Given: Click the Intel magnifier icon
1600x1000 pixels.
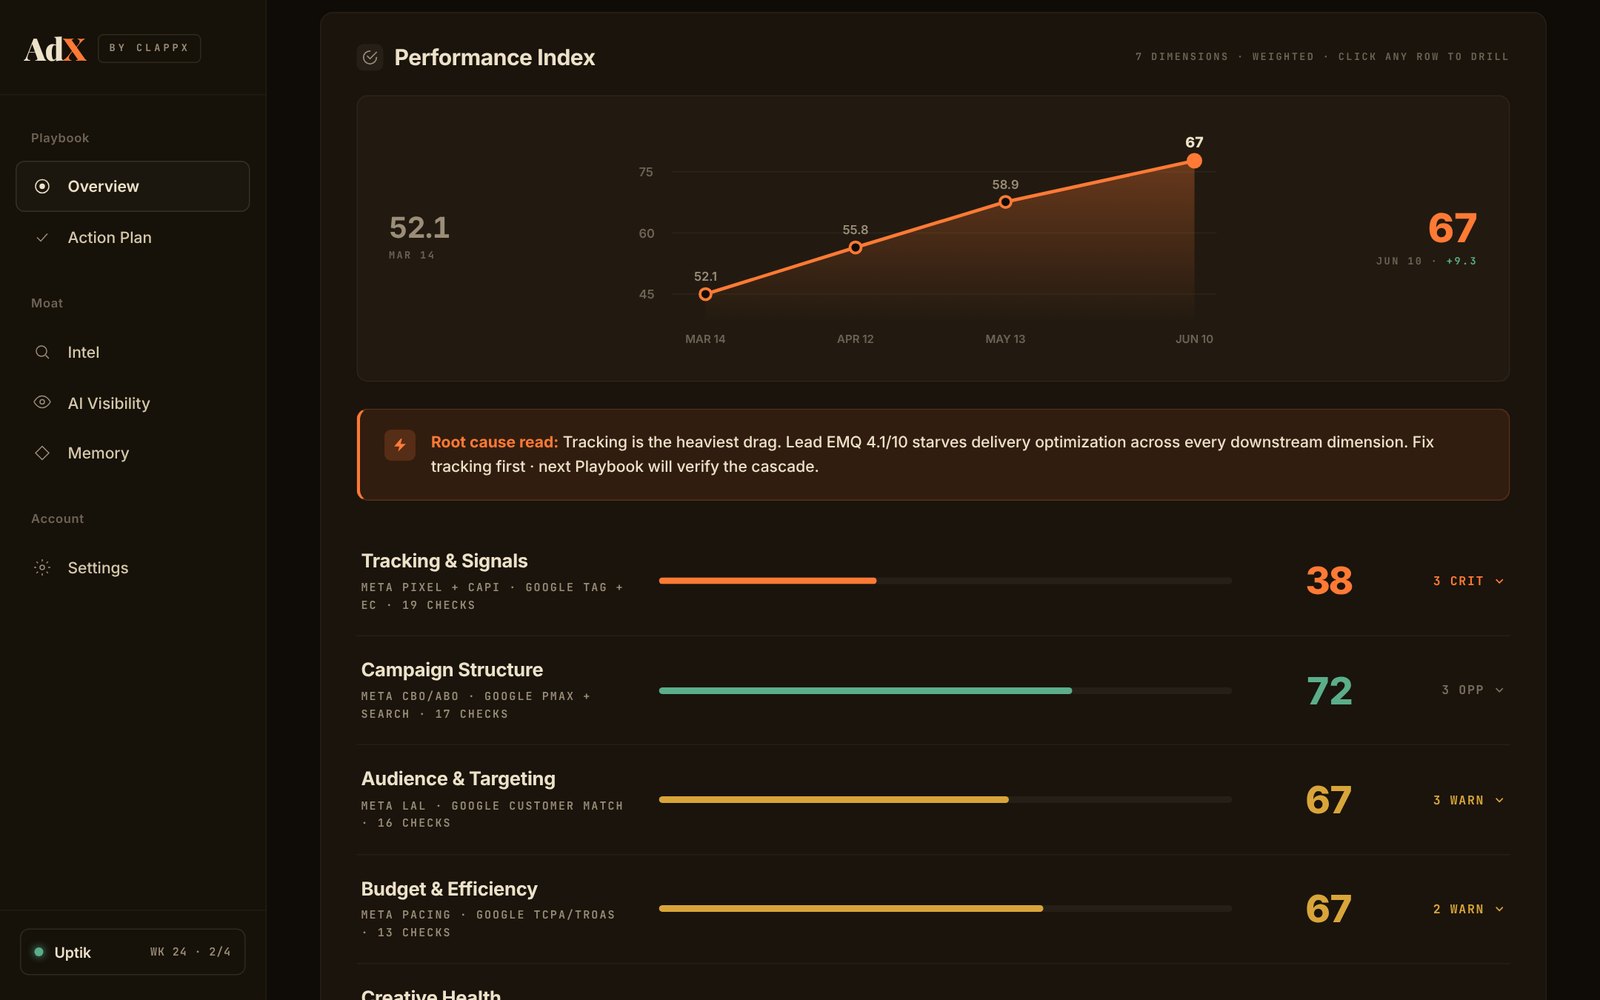Looking at the screenshot, I should tap(42, 352).
